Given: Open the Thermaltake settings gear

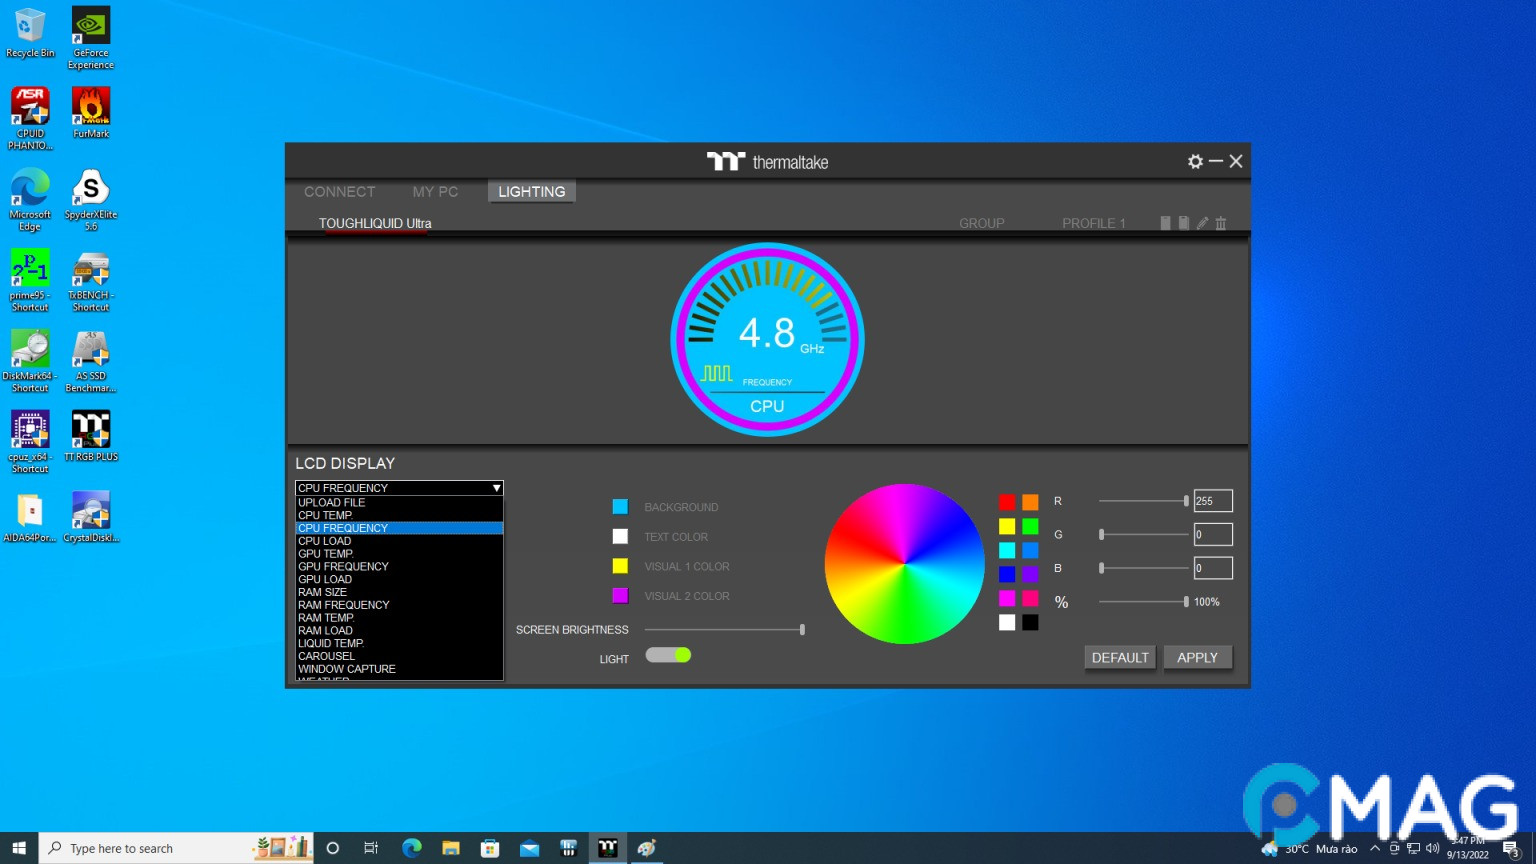Looking at the screenshot, I should [x=1195, y=162].
